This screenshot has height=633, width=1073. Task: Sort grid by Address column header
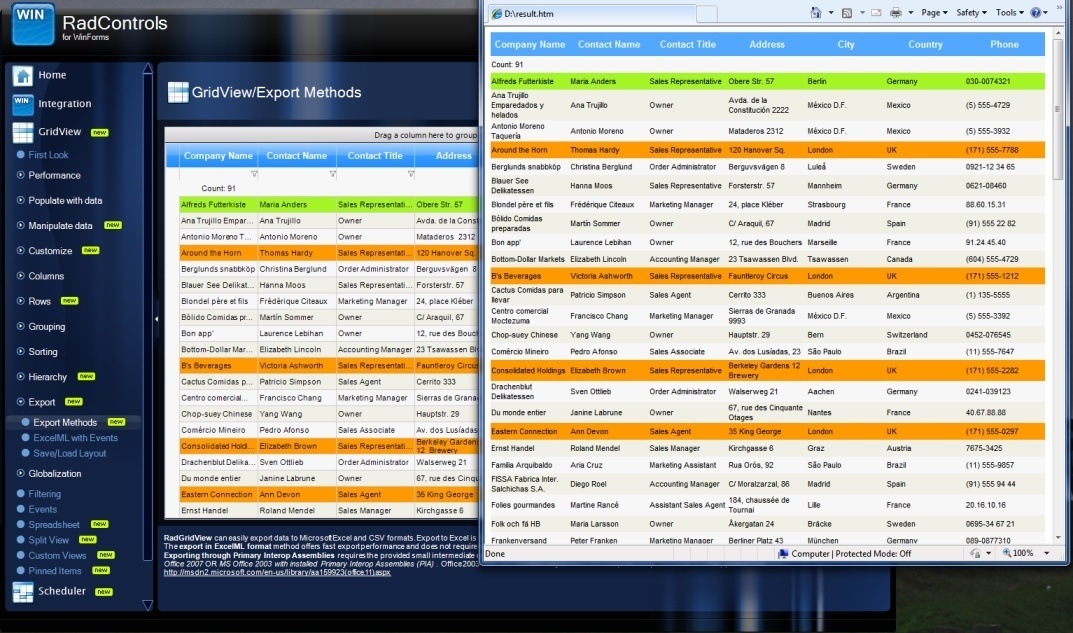click(x=454, y=156)
